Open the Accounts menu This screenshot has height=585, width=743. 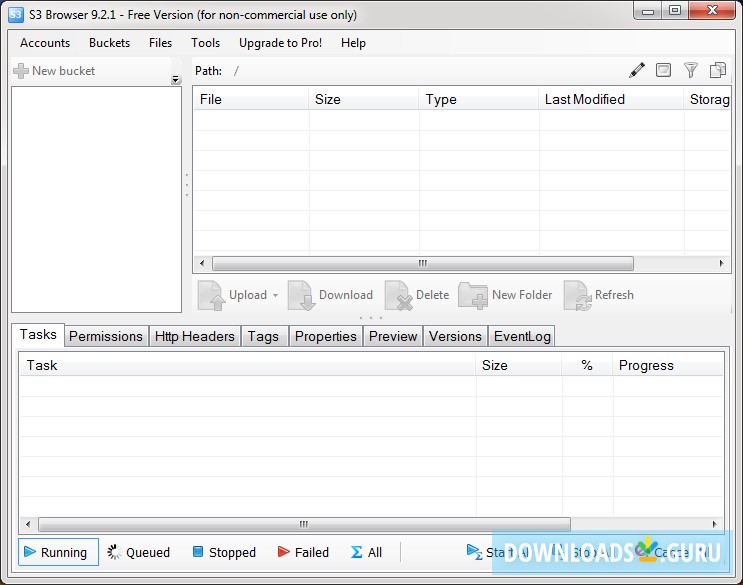[x=45, y=43]
